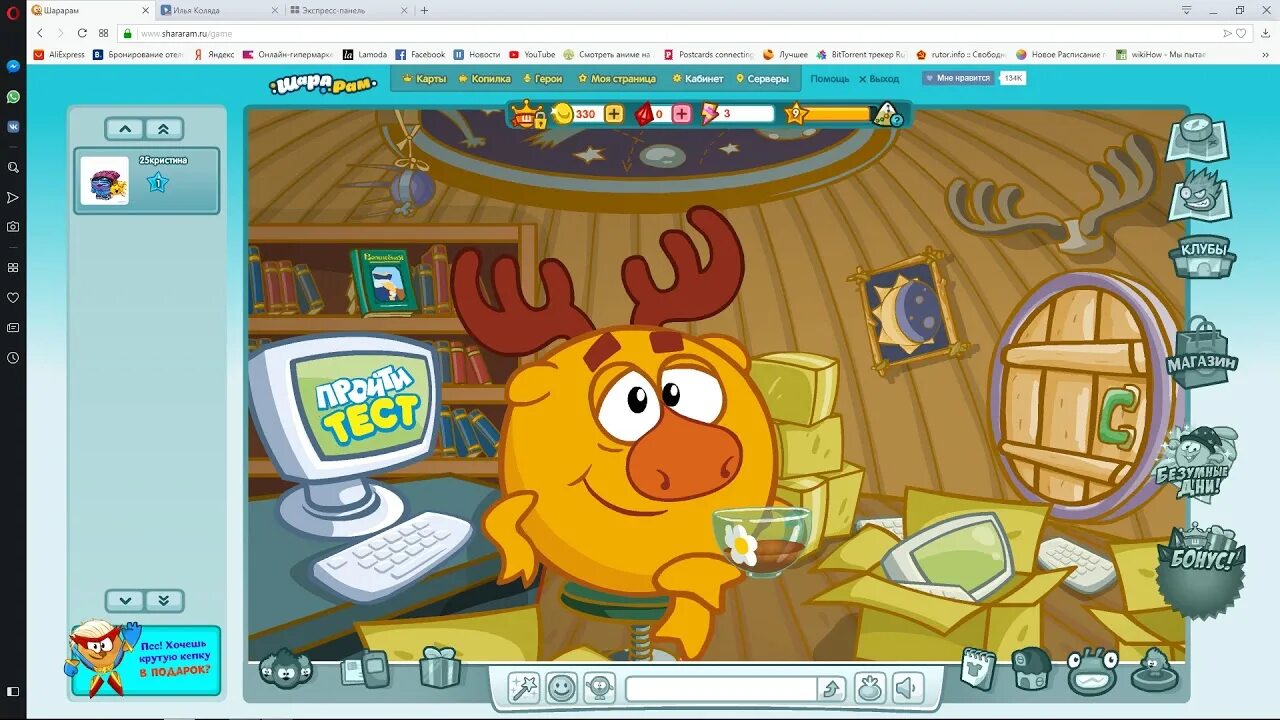The width and height of the screenshot is (1280, 720).
Task: Open the Магазин shop bag
Action: click(1202, 354)
